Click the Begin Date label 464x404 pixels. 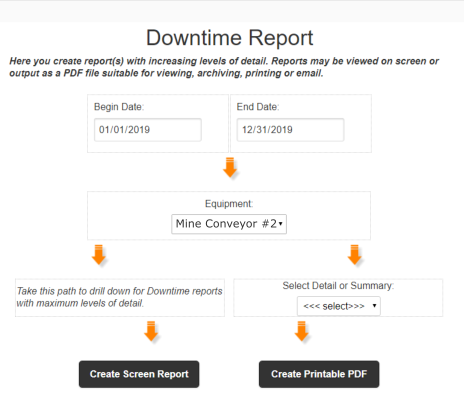point(119,107)
